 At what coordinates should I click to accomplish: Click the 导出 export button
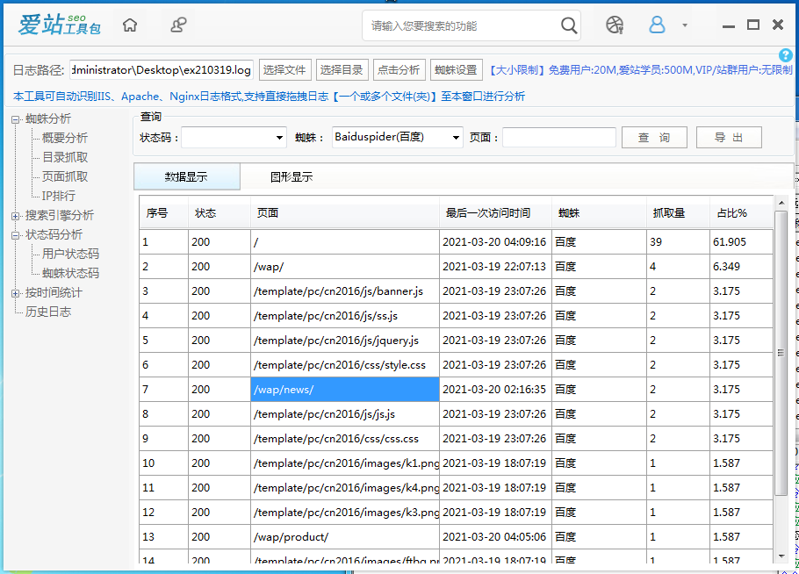tap(729, 137)
